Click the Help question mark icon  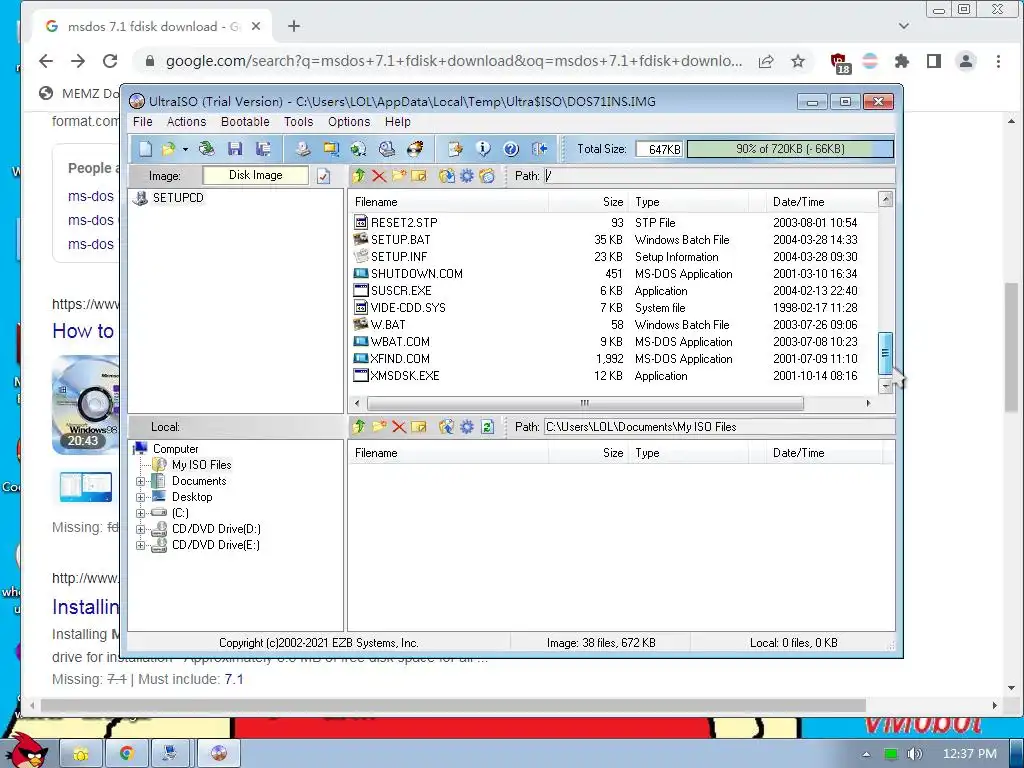[511, 149]
